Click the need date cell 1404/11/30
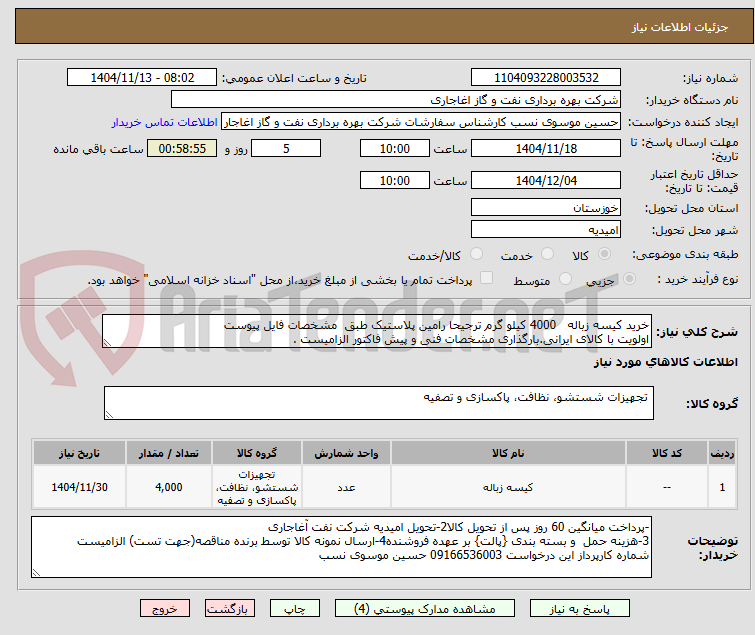The height and width of the screenshot is (635, 755). click(x=79, y=487)
